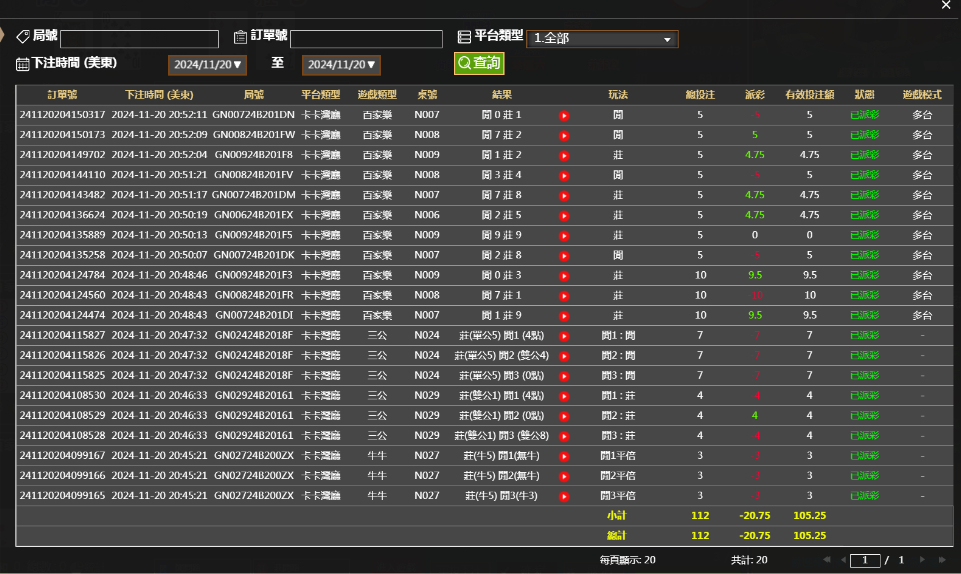961x574 pixels.
Task: Jump to first page arrow
Action: (825, 561)
